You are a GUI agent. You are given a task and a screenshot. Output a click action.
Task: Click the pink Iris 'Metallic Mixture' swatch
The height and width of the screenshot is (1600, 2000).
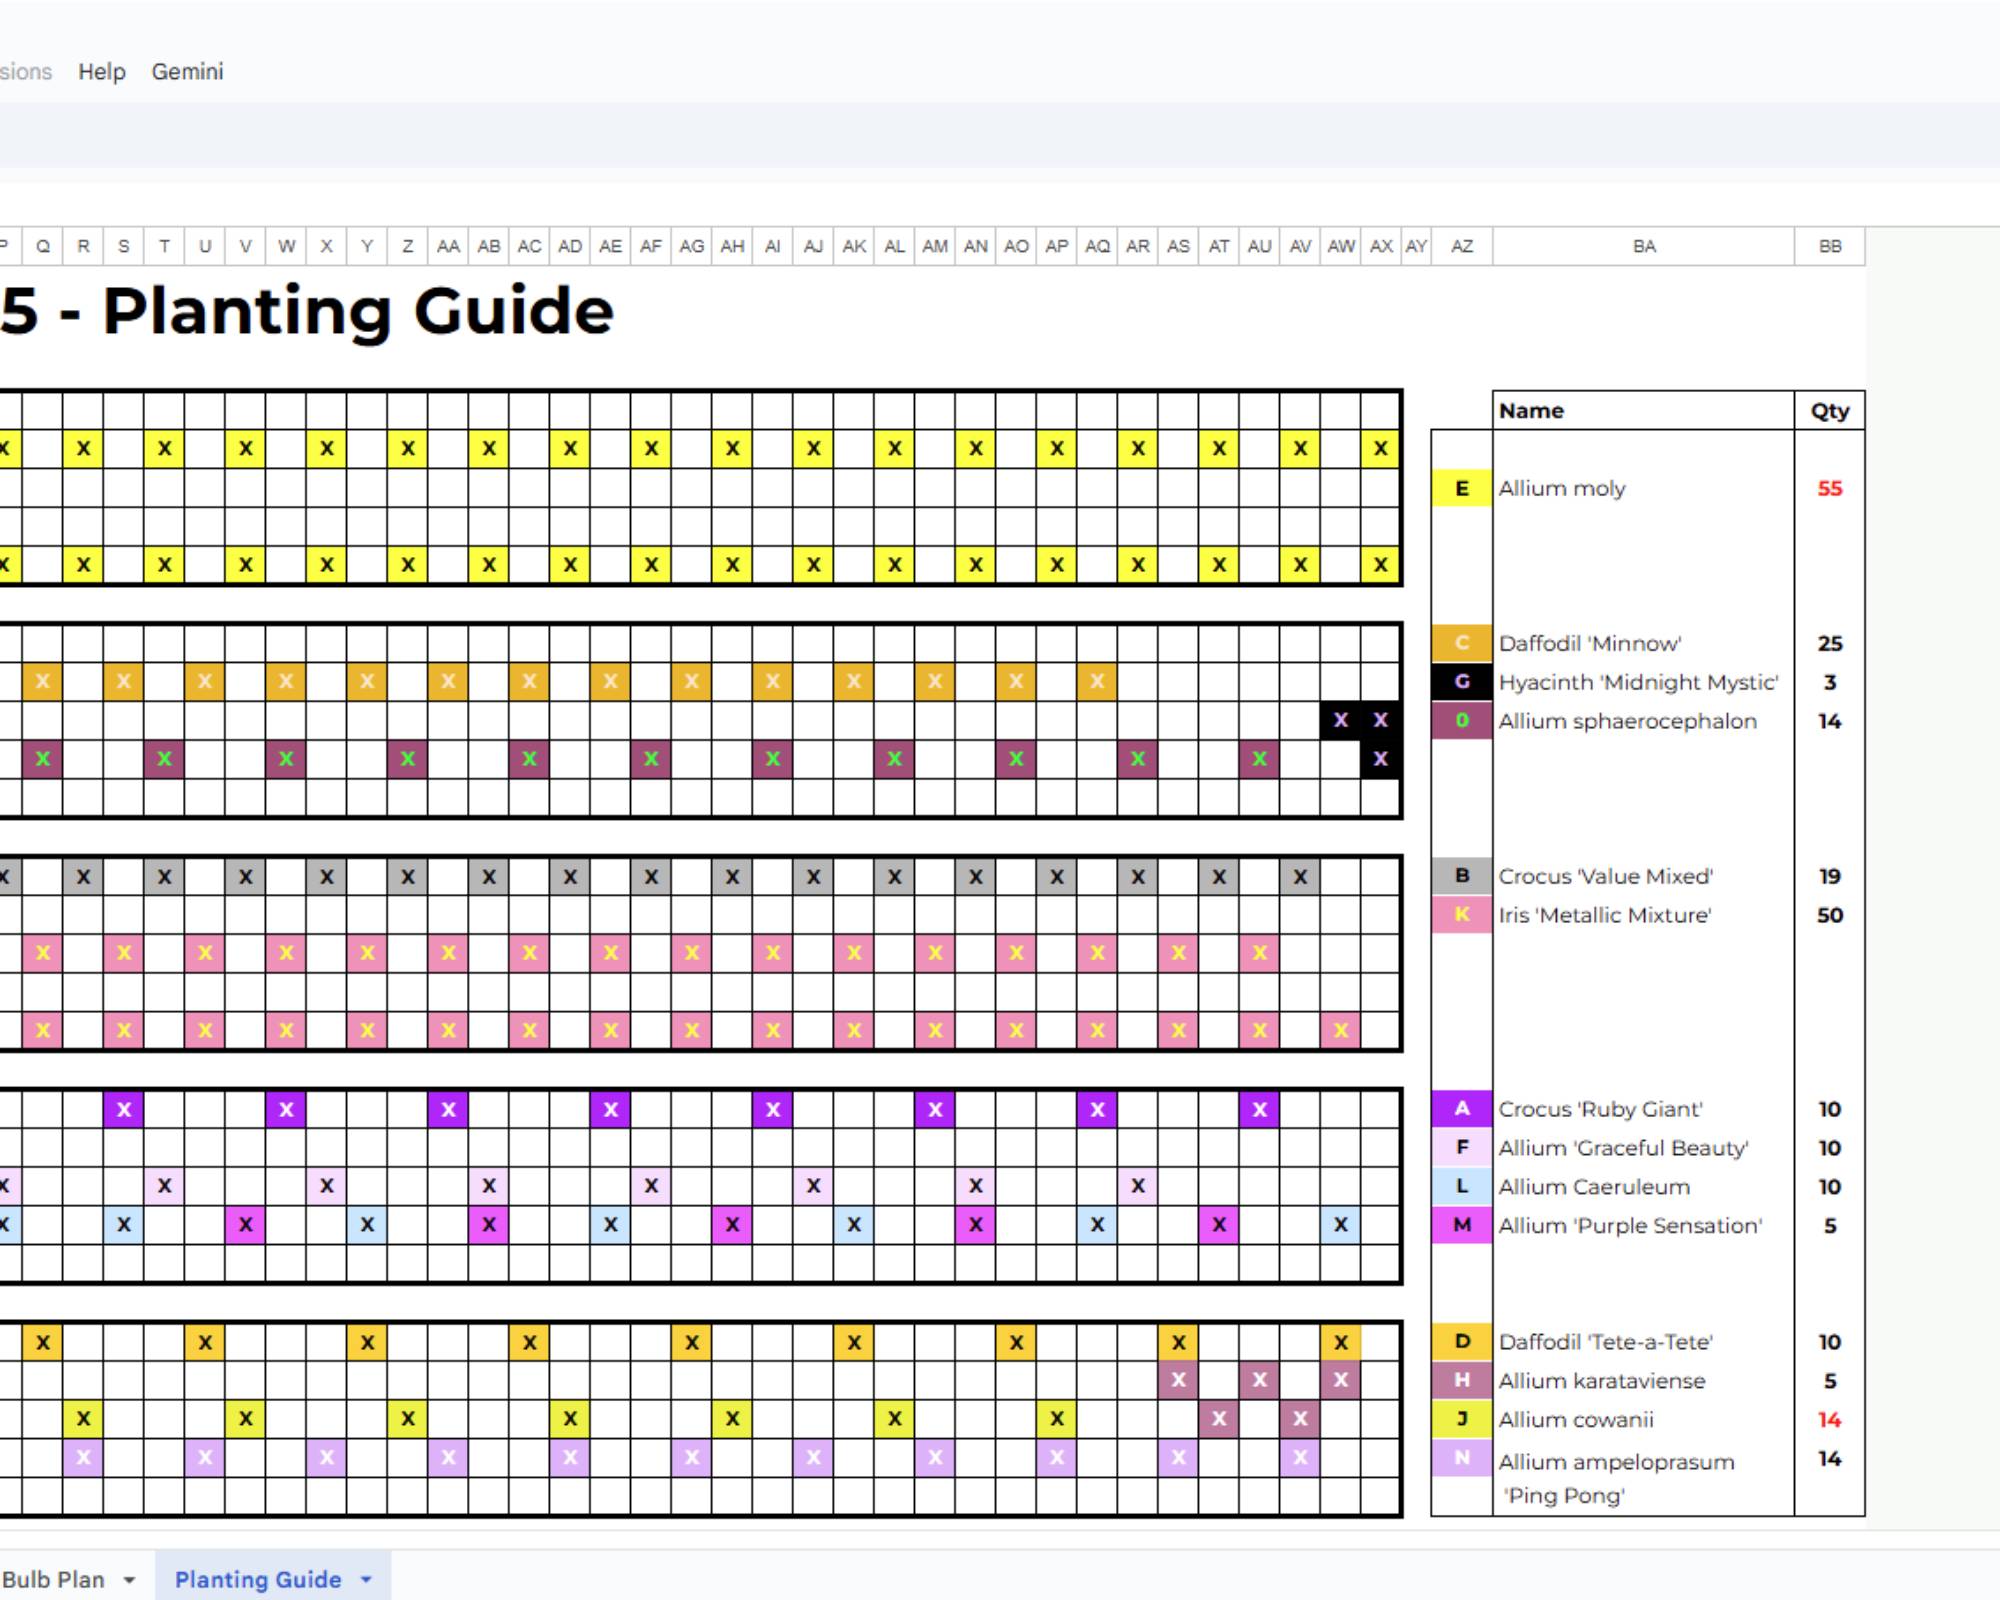coord(1461,914)
